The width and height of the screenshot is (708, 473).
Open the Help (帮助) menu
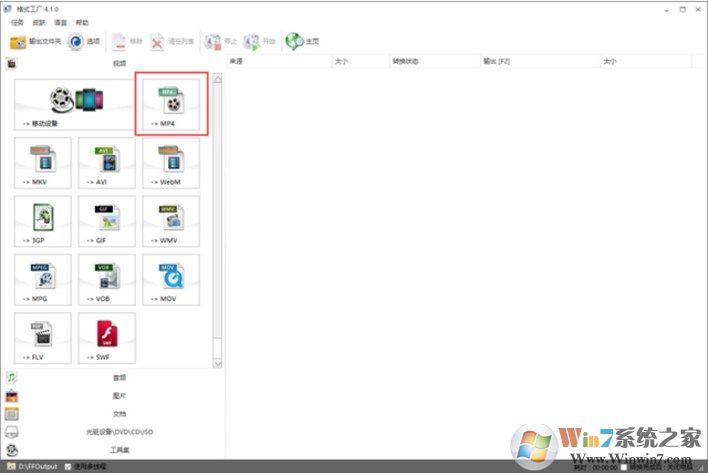tap(82, 22)
